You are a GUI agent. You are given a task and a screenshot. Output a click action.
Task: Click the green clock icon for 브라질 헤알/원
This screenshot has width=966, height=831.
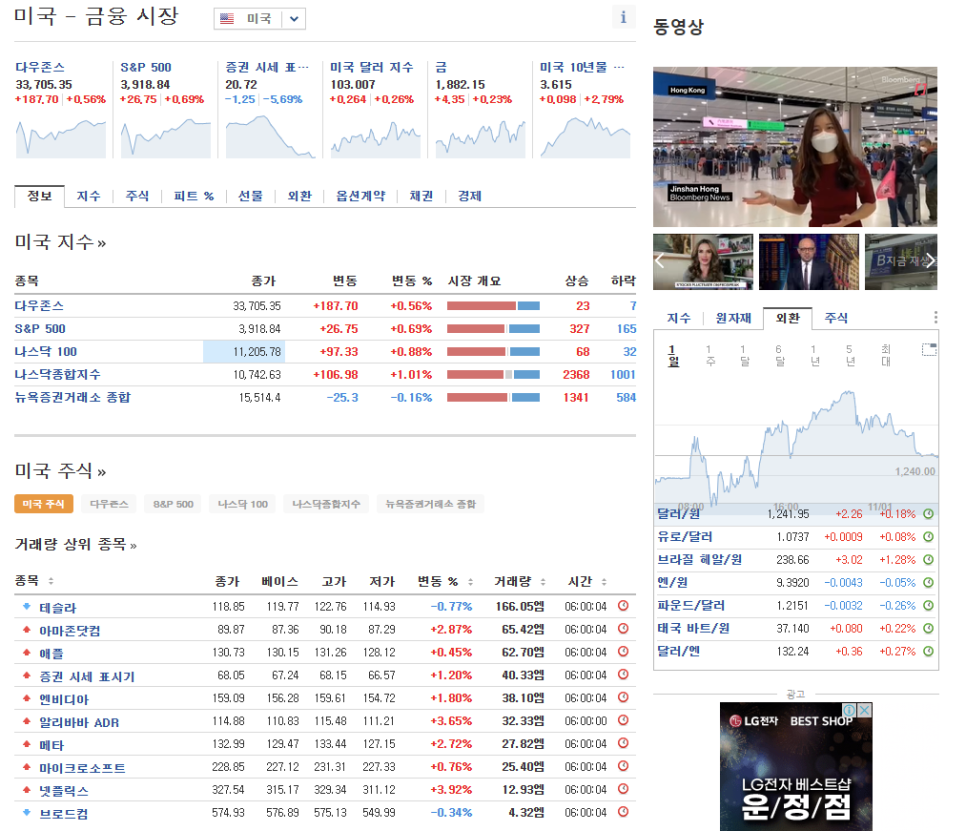pos(928,559)
